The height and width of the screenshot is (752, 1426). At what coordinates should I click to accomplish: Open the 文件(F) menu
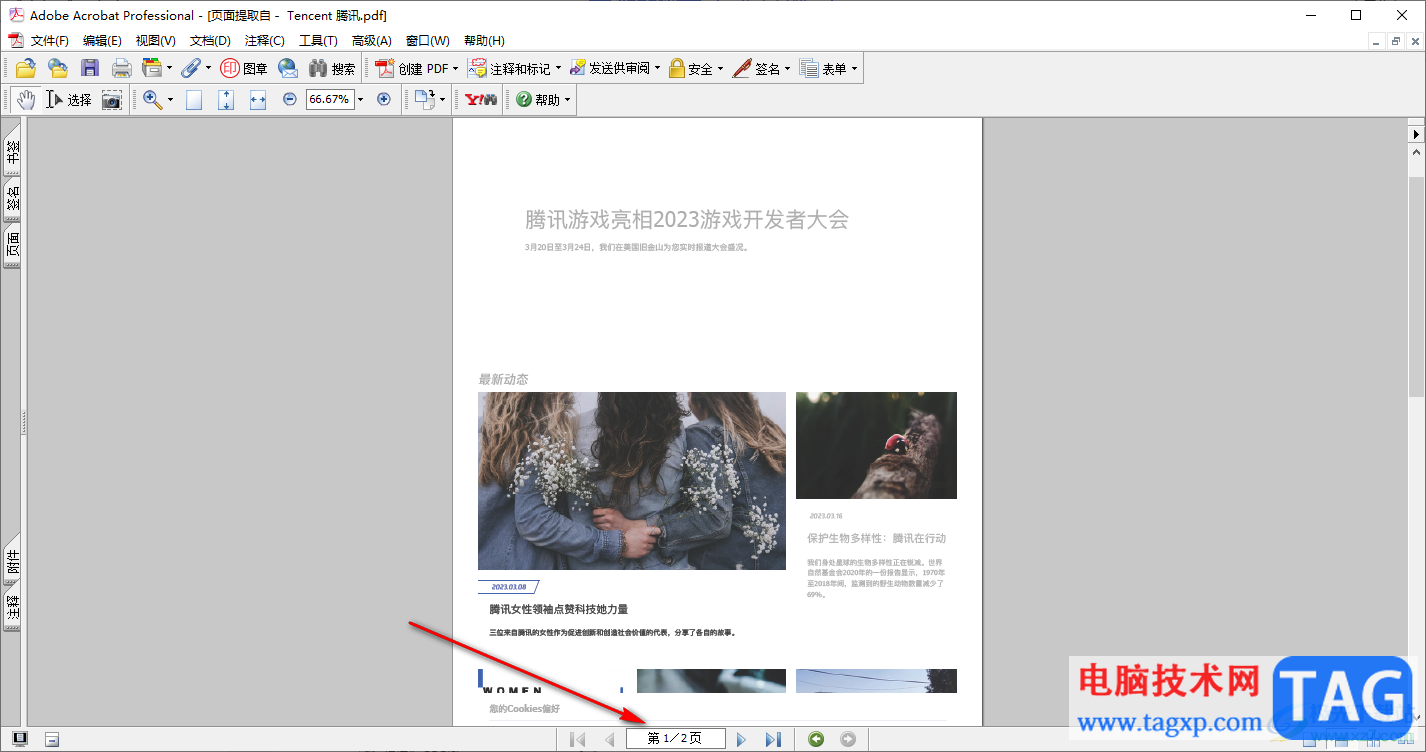50,41
